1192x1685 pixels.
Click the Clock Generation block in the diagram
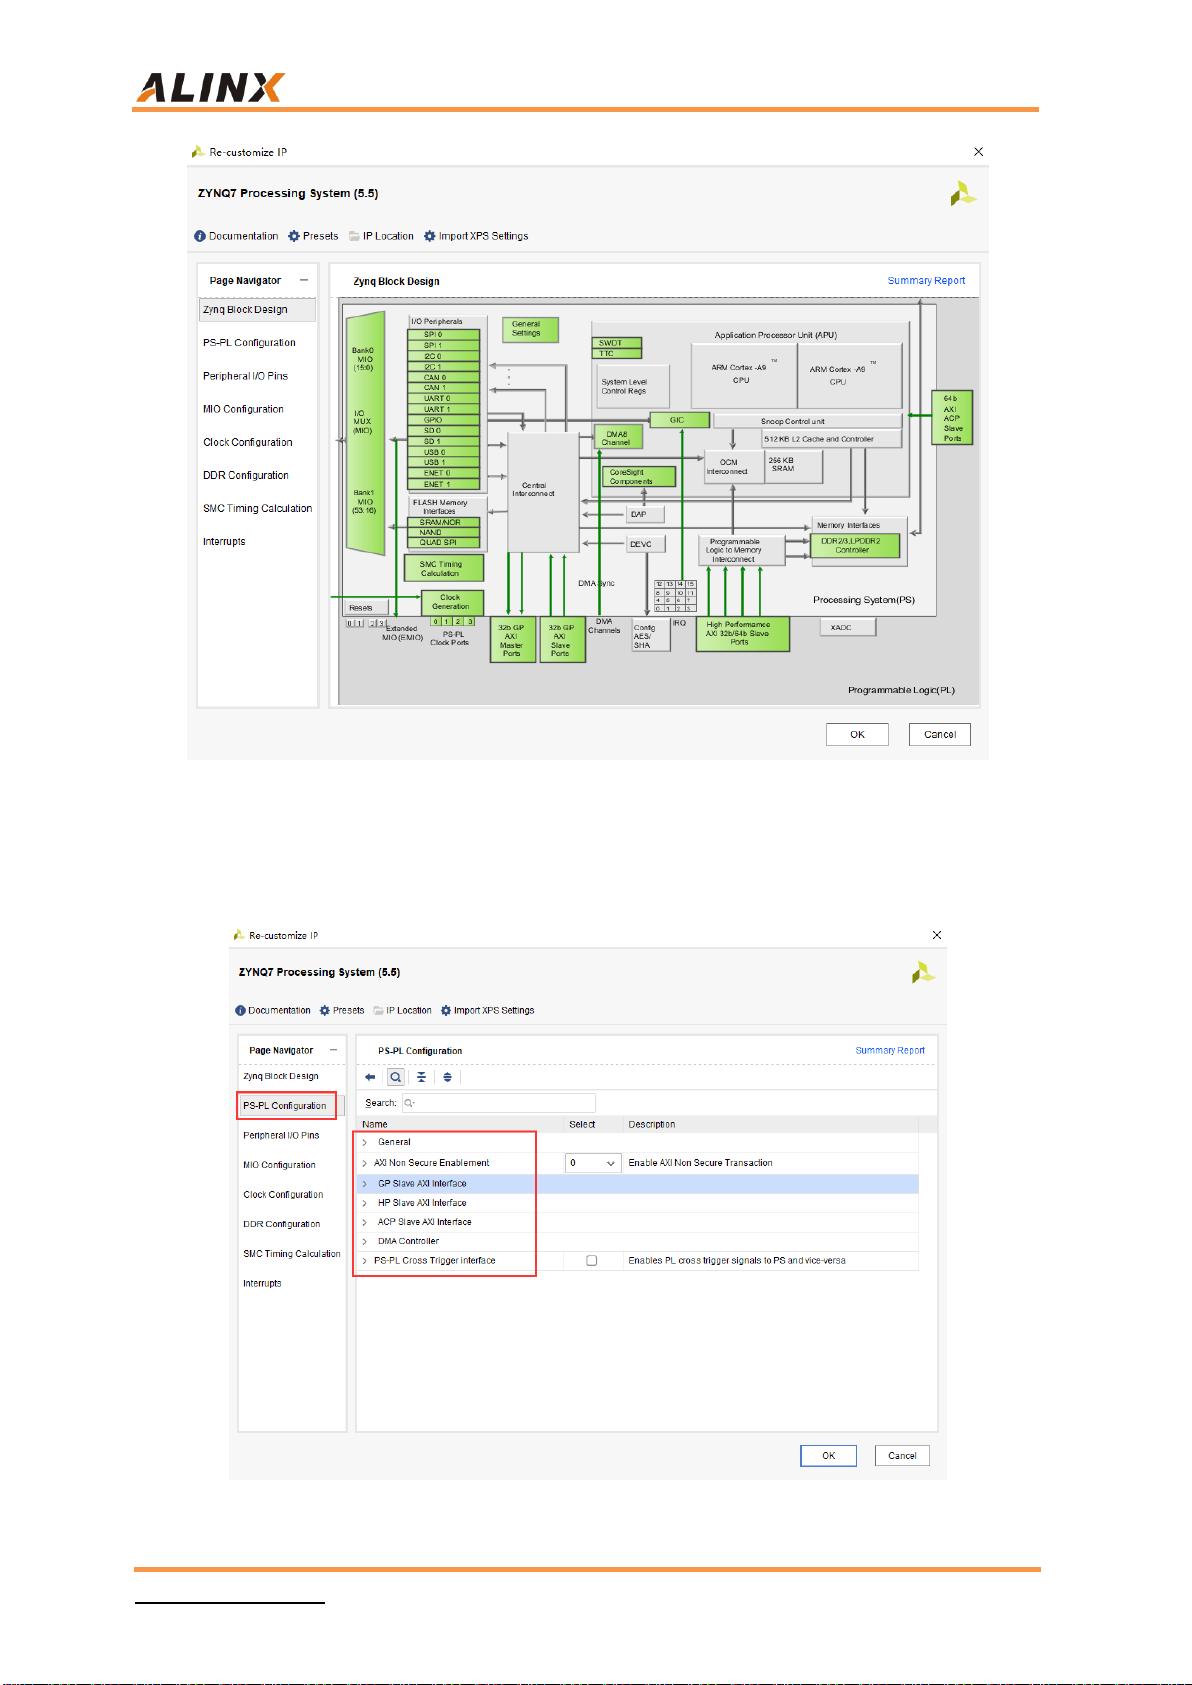tap(451, 602)
